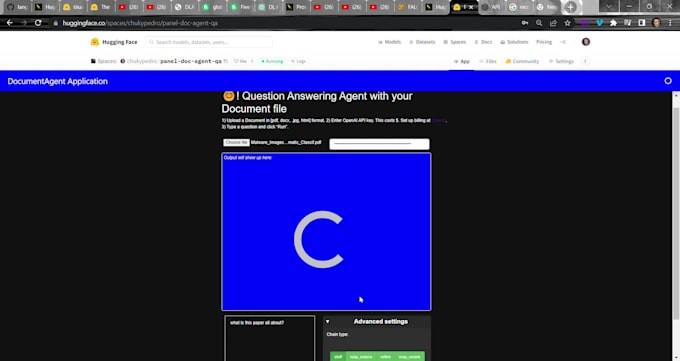Open the browser extensions puzzle icon

[x=613, y=23]
